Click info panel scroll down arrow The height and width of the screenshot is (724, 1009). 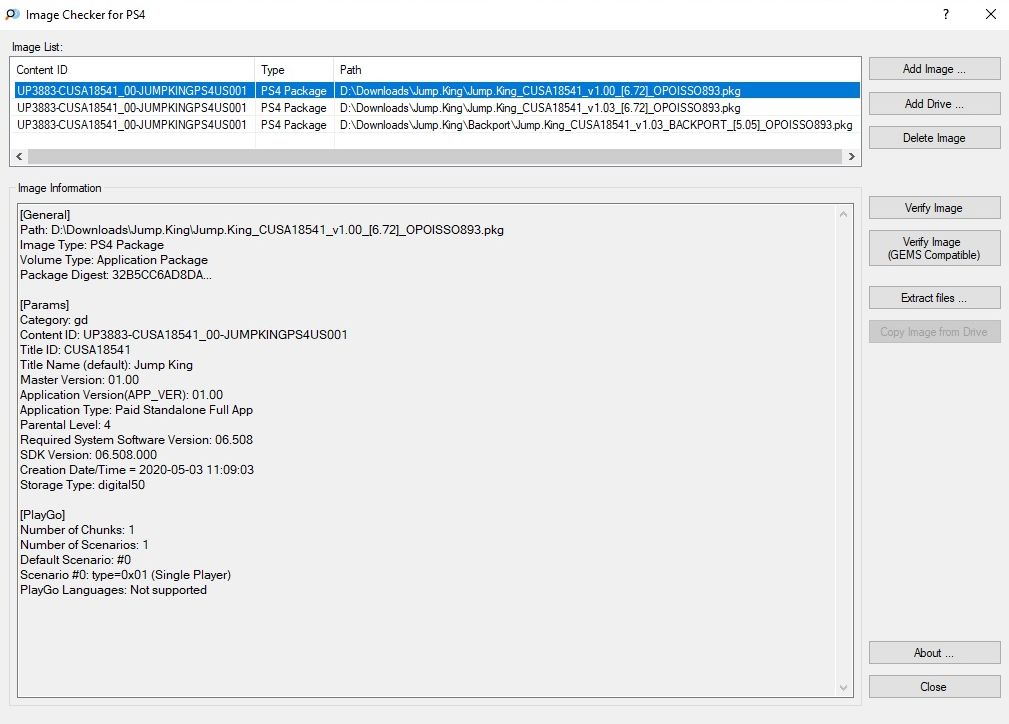coord(844,688)
